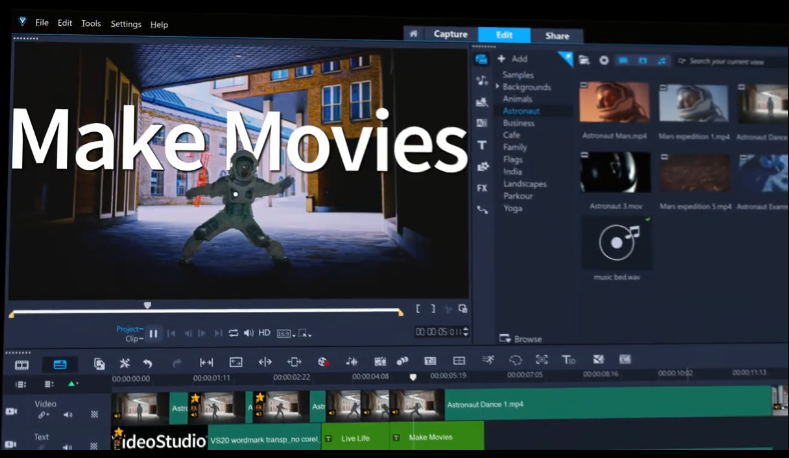Image resolution: width=789 pixels, height=458 pixels.
Task: Open the Sound/Music library panel
Action: [x=482, y=80]
